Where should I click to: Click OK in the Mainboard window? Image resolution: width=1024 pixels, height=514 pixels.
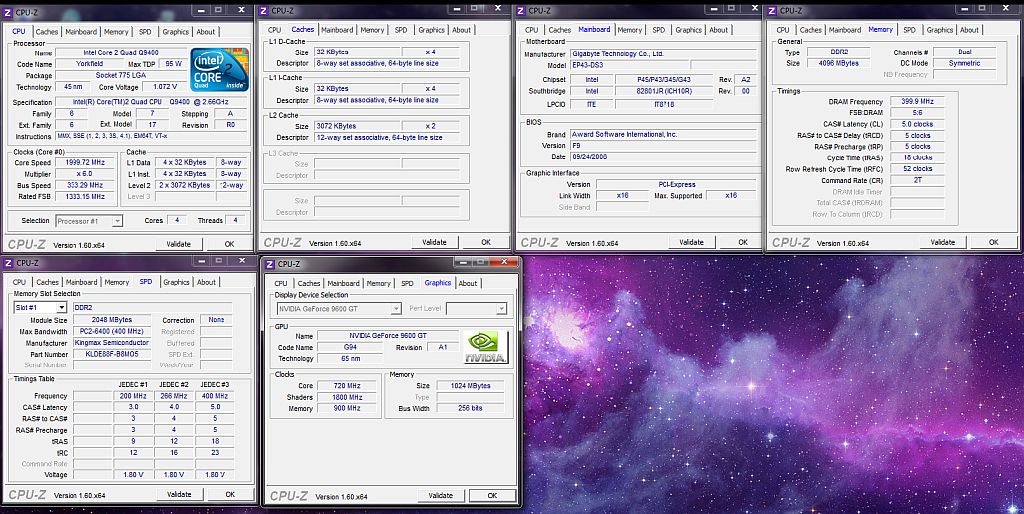click(x=743, y=242)
